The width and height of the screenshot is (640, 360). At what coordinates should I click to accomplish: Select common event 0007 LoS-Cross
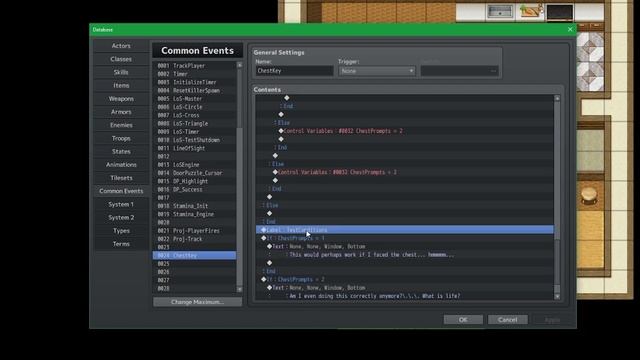[194, 115]
